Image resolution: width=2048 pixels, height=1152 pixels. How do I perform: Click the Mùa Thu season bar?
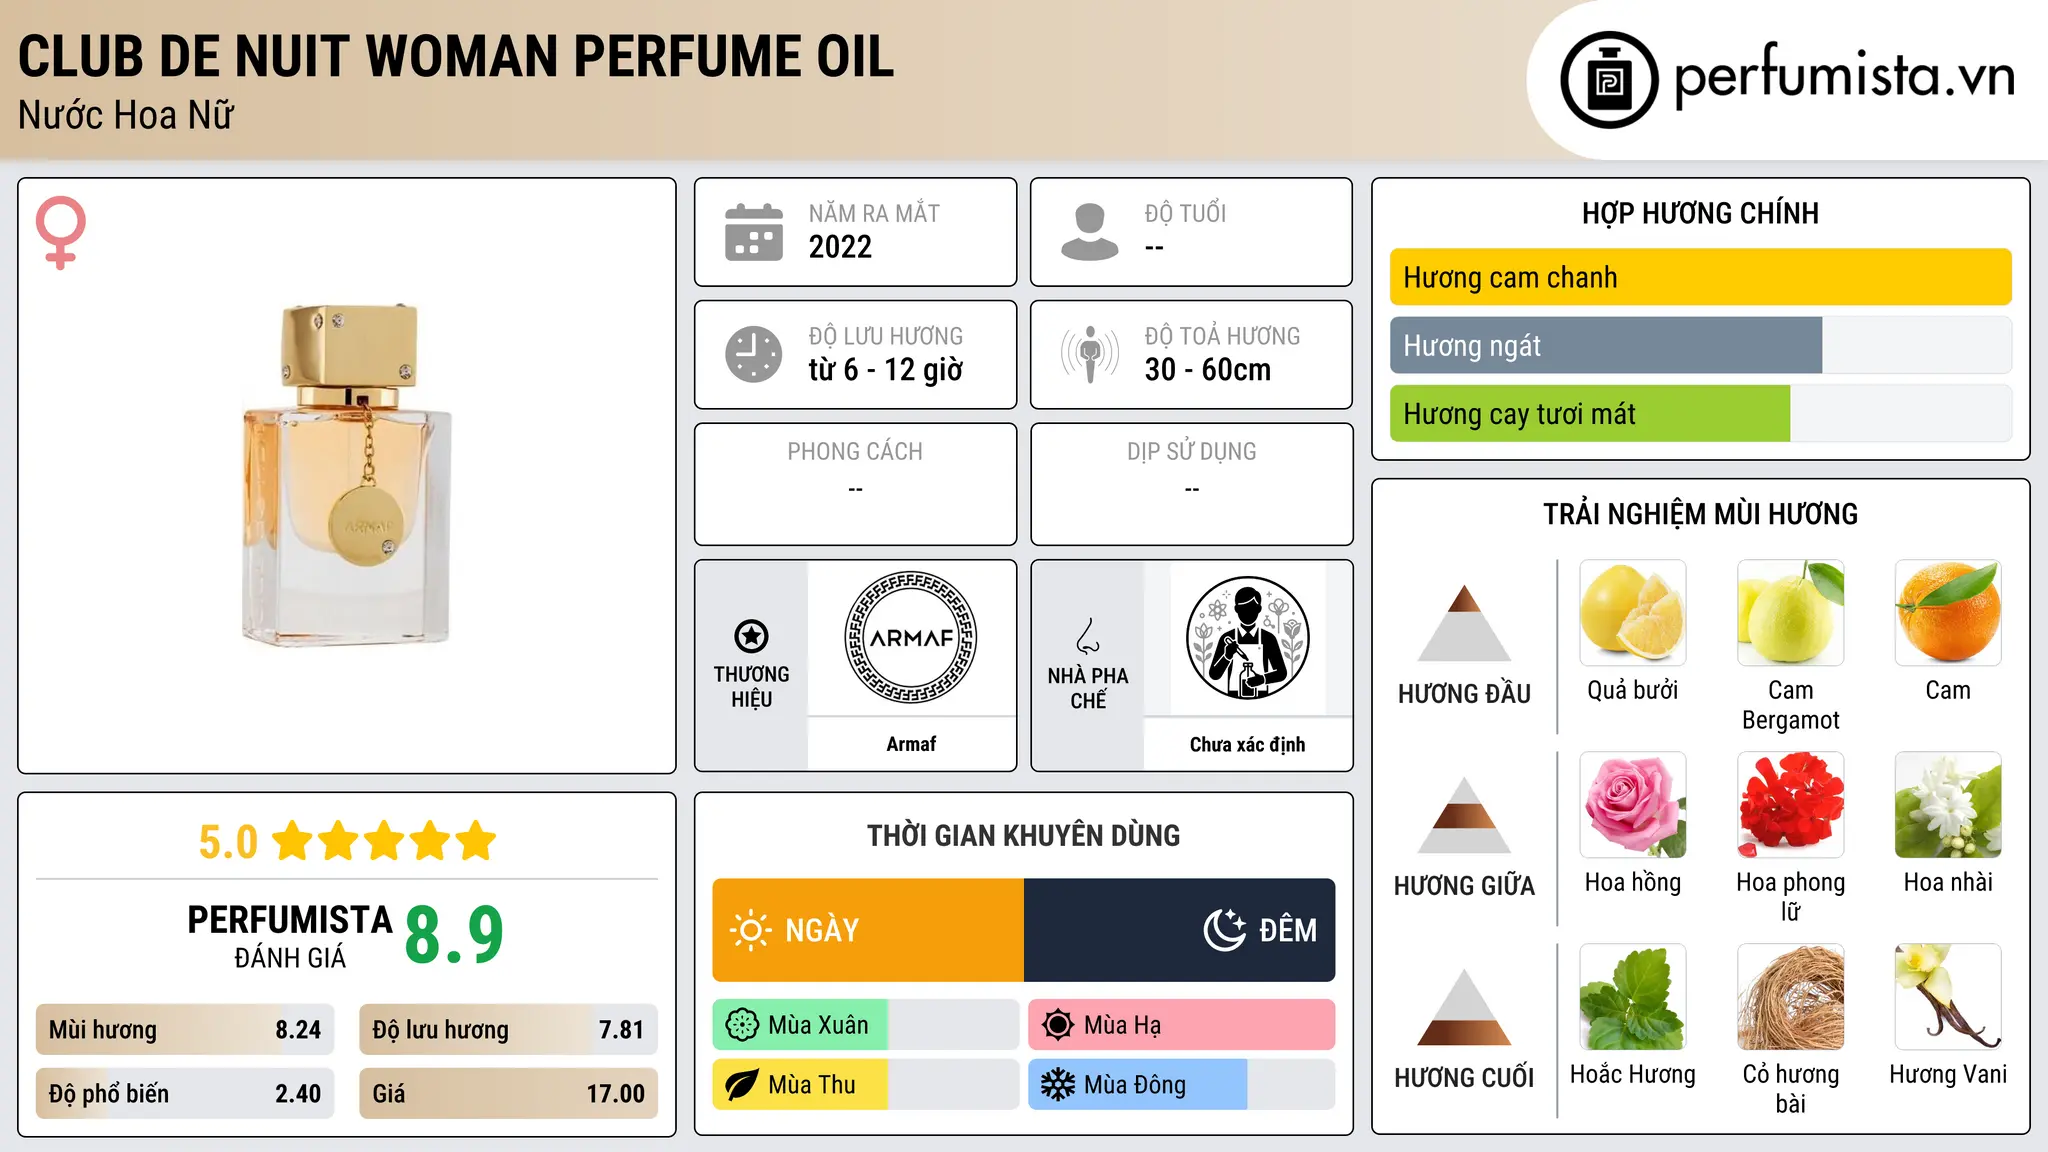(866, 1085)
